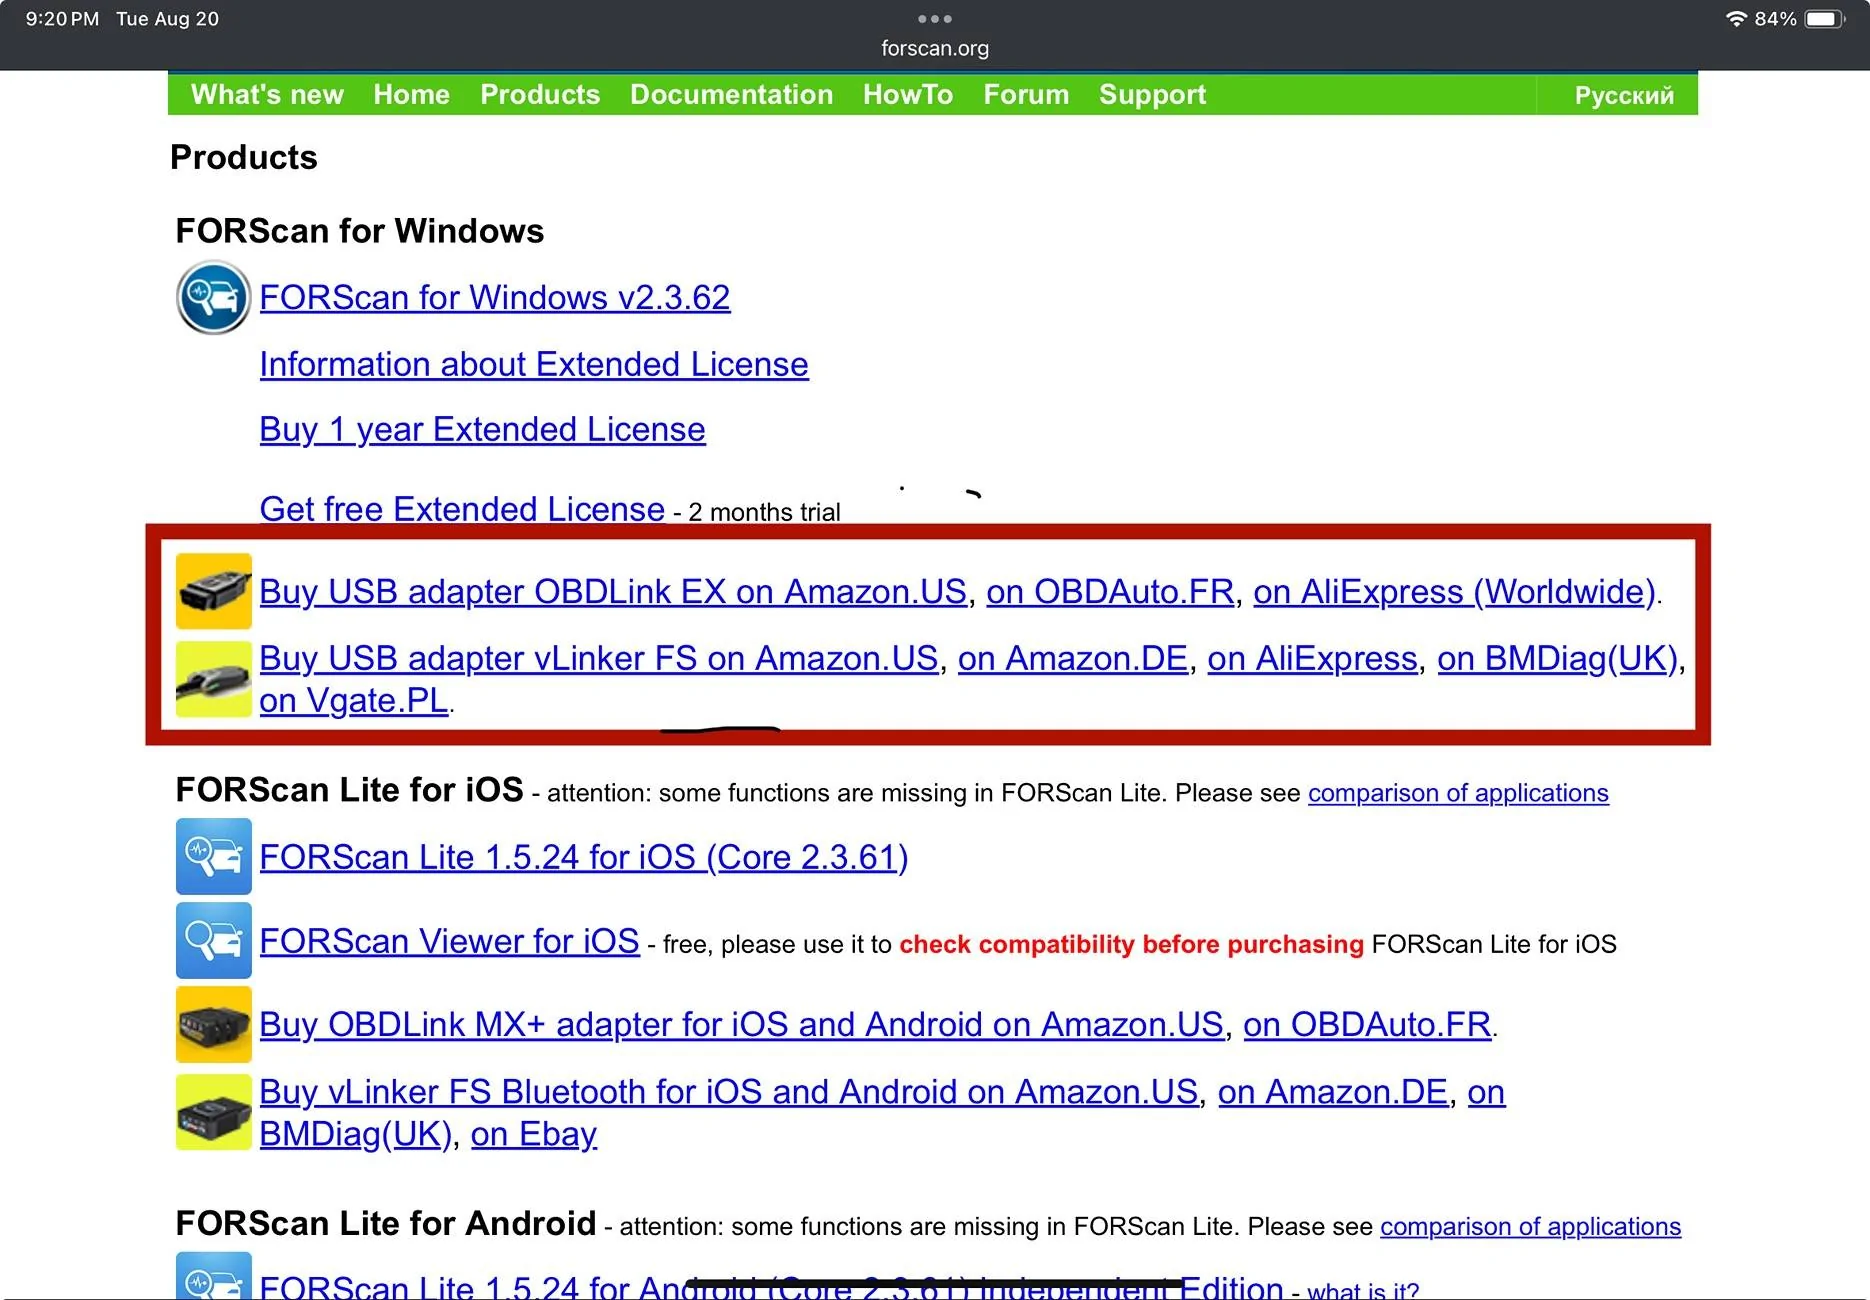The height and width of the screenshot is (1300, 1870).
Task: Open Buy vLinker FS Bluetooth on Amazon.US
Action: [x=728, y=1092]
